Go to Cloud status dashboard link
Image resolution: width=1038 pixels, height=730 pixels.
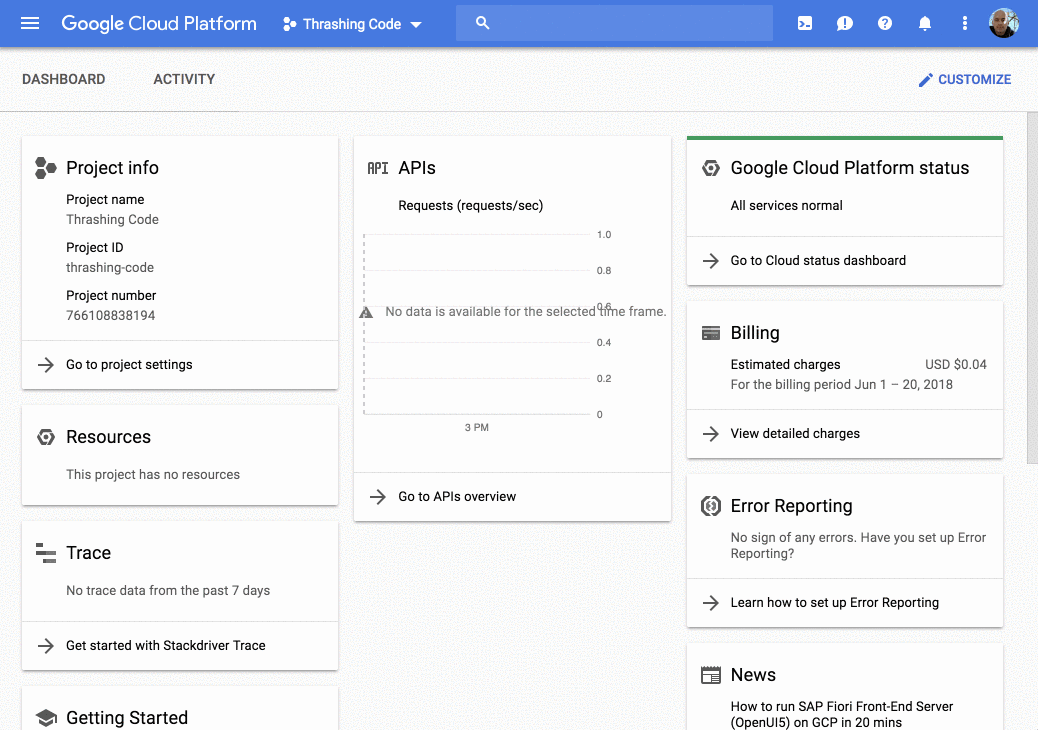(818, 261)
